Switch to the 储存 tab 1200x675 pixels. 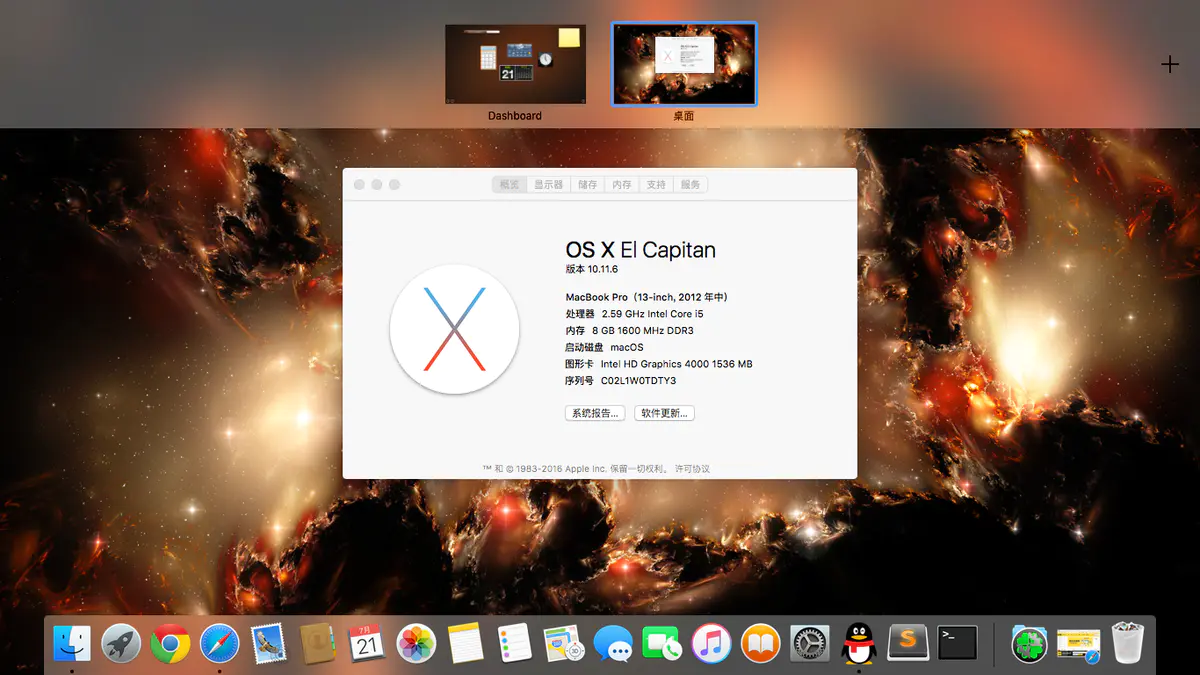pyautogui.click(x=587, y=185)
